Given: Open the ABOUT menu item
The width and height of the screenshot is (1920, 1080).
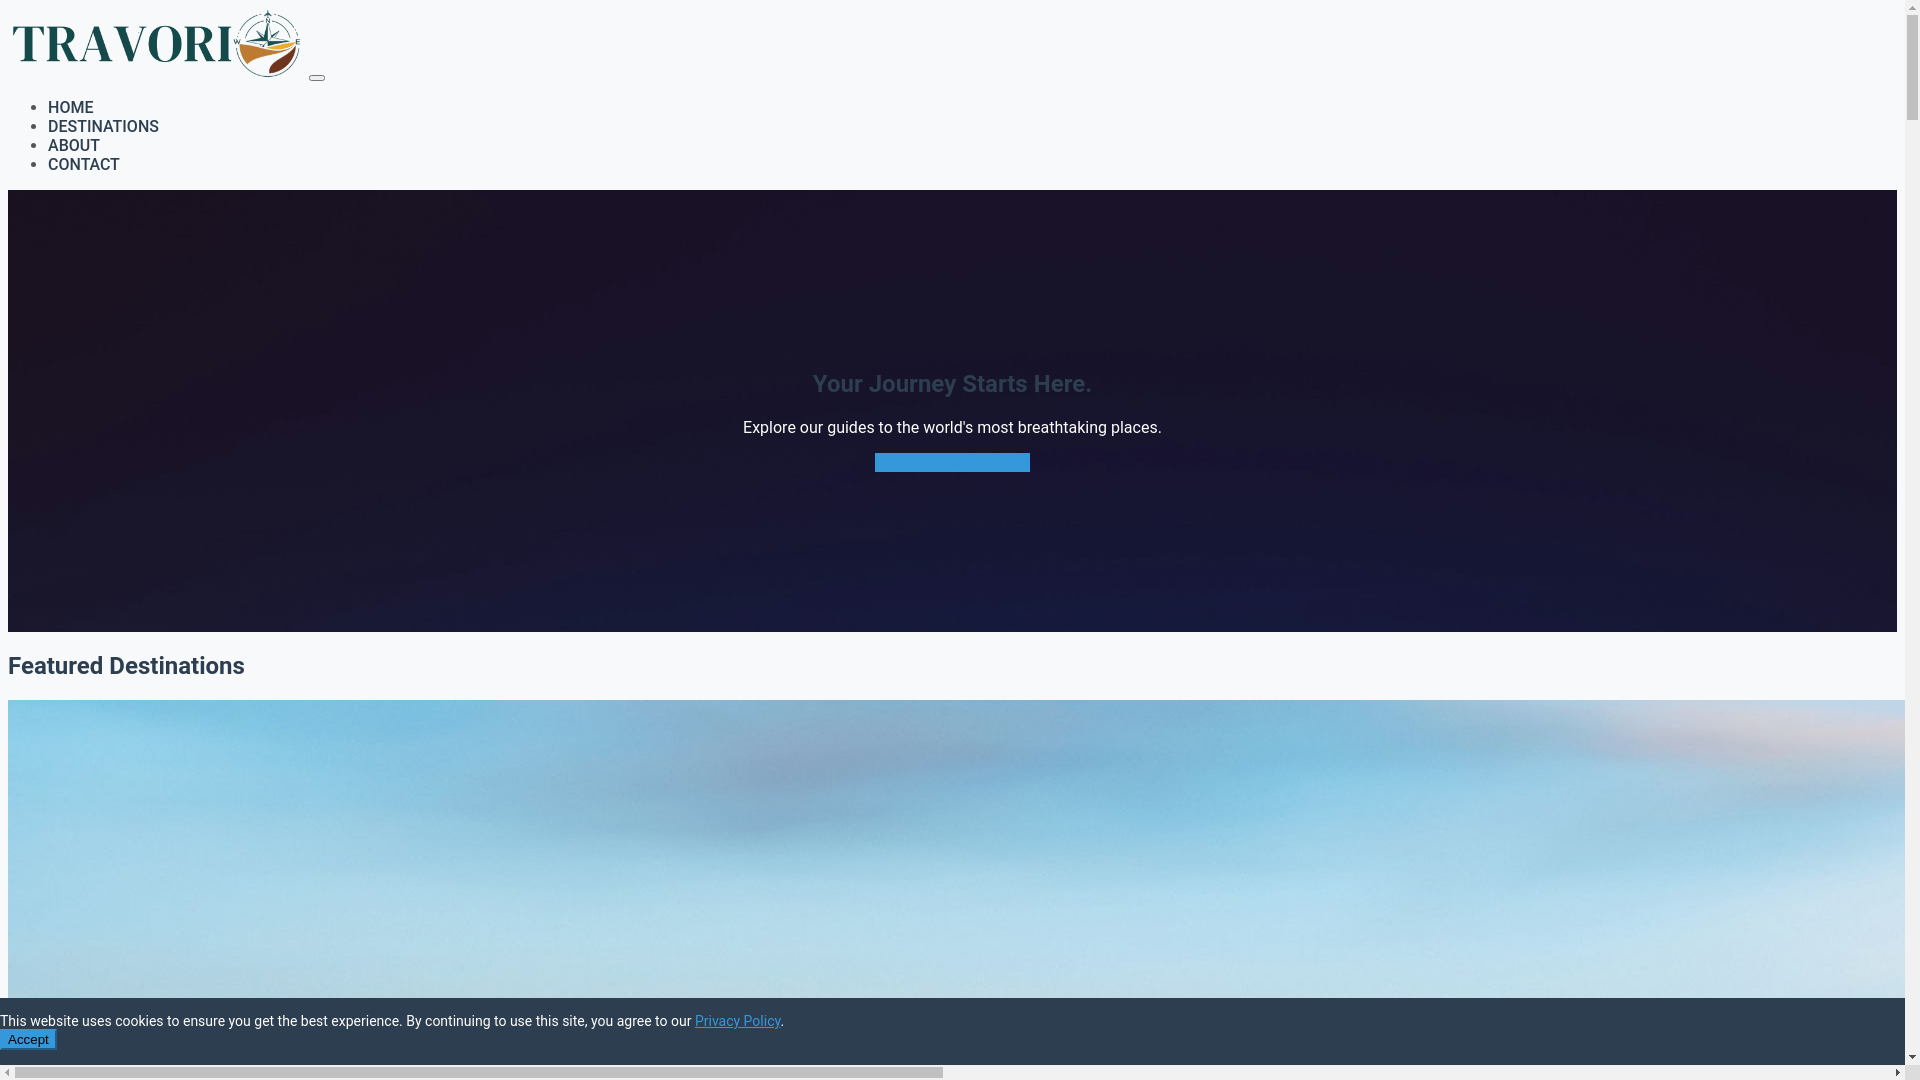Looking at the screenshot, I should pyautogui.click(x=74, y=145).
